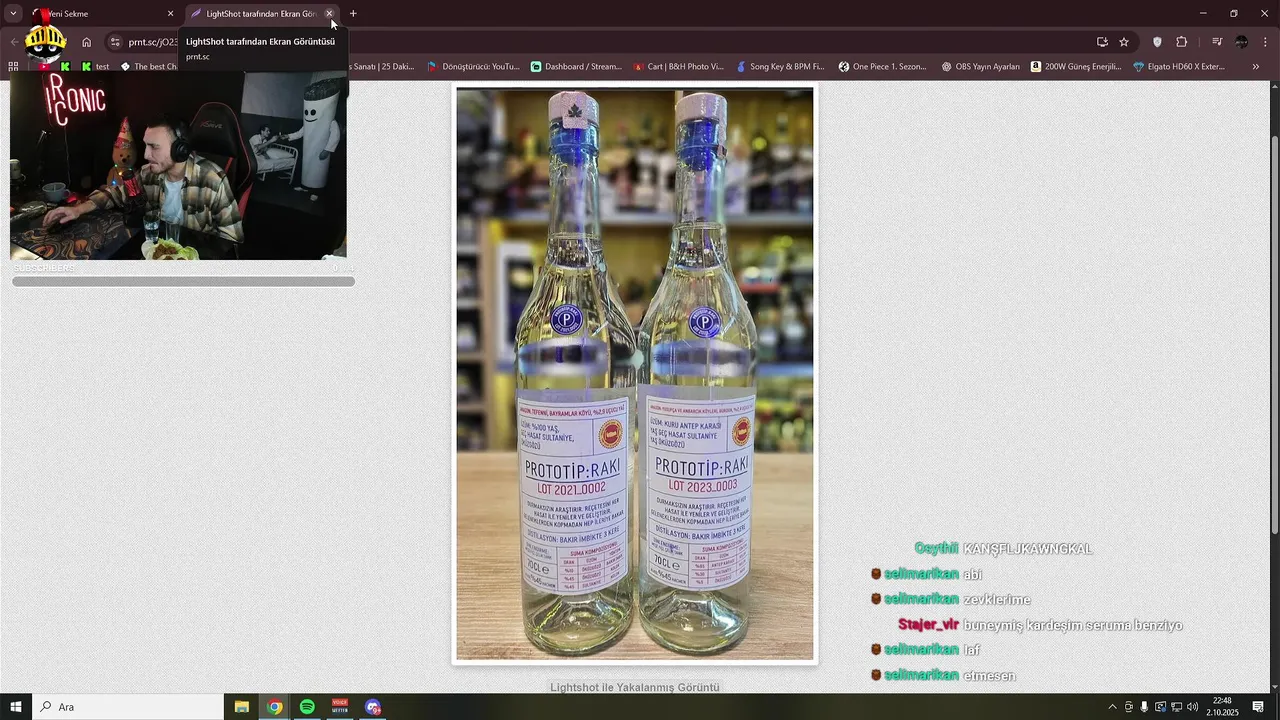Click chat message 'buneymiş kardeşim seruma benziyo'
This screenshot has height=720, width=1280.
tap(1073, 625)
